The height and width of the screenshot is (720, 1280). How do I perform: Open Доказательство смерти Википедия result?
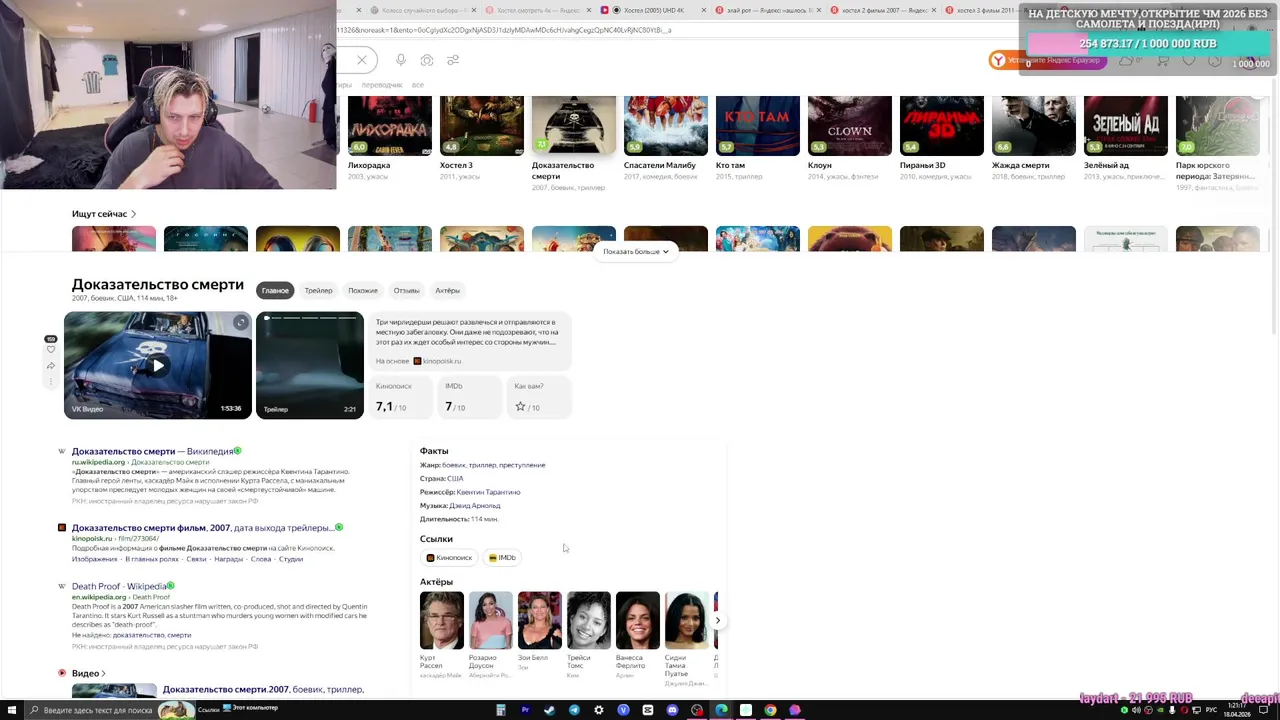coord(153,451)
